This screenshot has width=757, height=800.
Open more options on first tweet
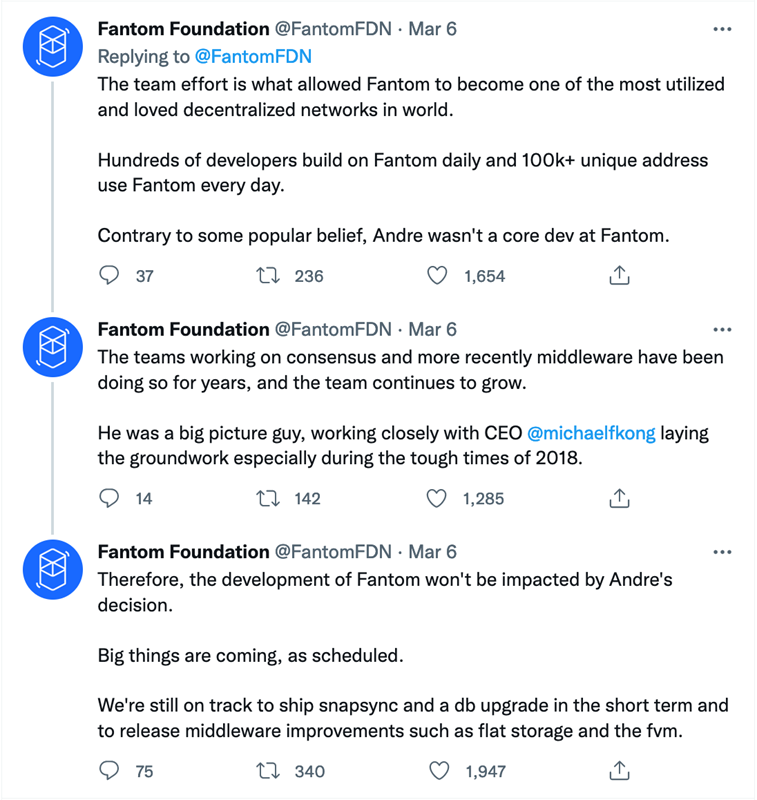(722, 29)
